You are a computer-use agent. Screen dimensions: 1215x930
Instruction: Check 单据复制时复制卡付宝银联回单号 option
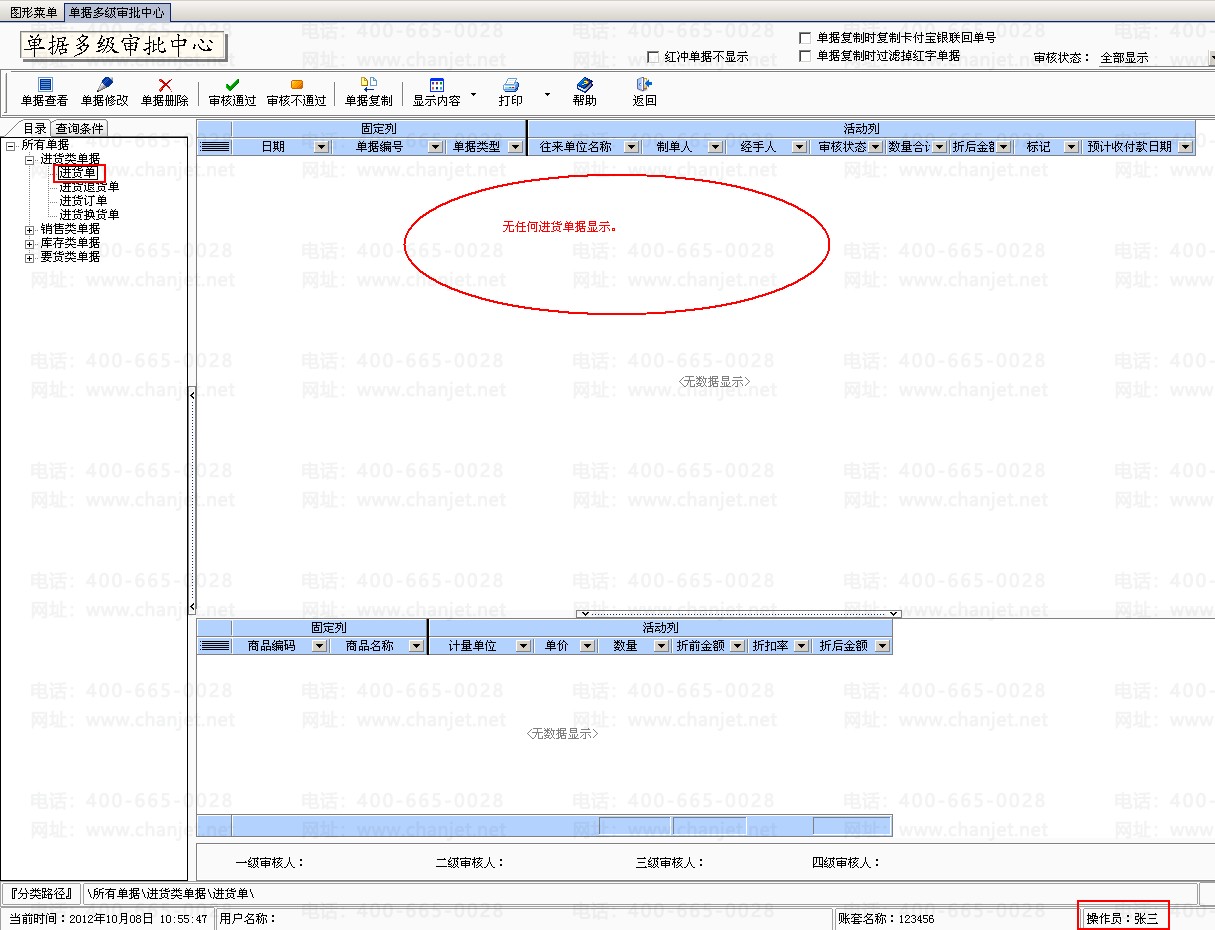(806, 38)
